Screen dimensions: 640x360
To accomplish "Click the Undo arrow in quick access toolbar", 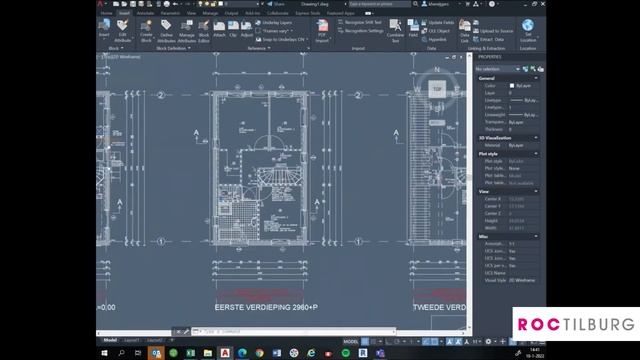I will coord(176,4).
